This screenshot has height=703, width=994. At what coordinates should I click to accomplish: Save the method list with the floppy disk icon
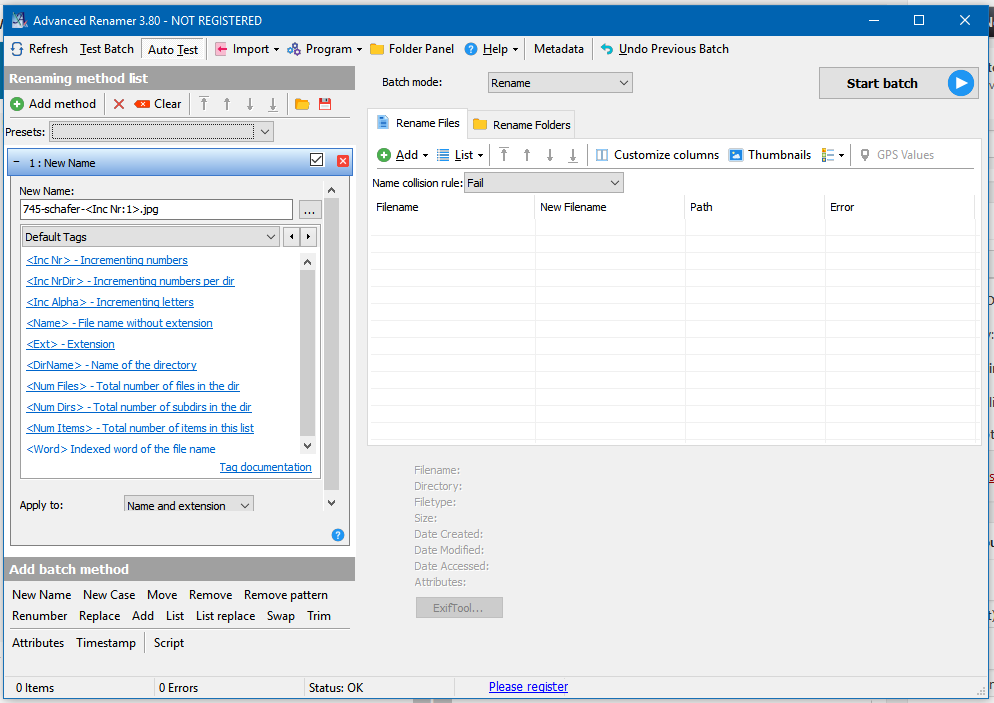(x=325, y=104)
